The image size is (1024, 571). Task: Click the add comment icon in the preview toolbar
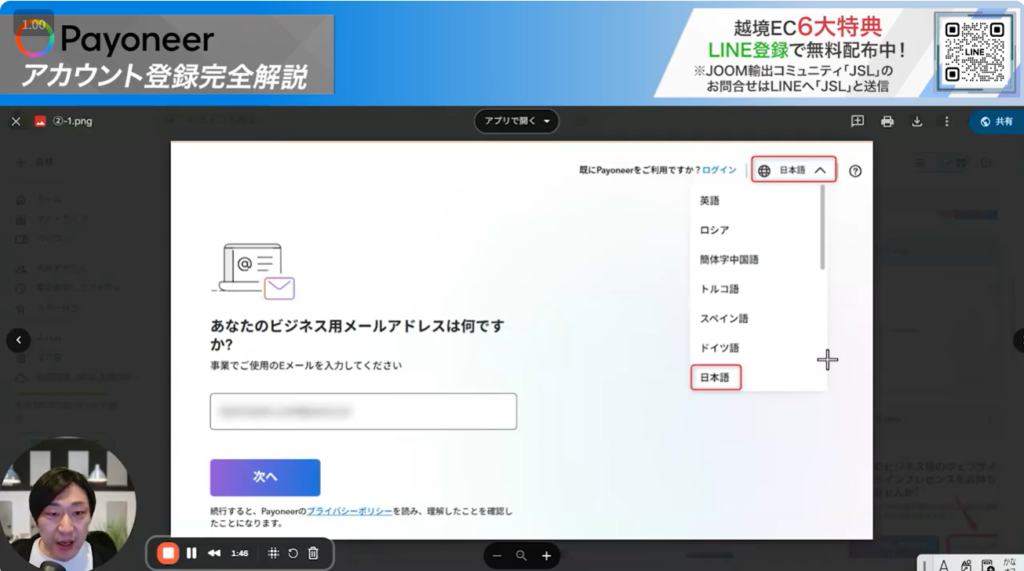tap(857, 121)
